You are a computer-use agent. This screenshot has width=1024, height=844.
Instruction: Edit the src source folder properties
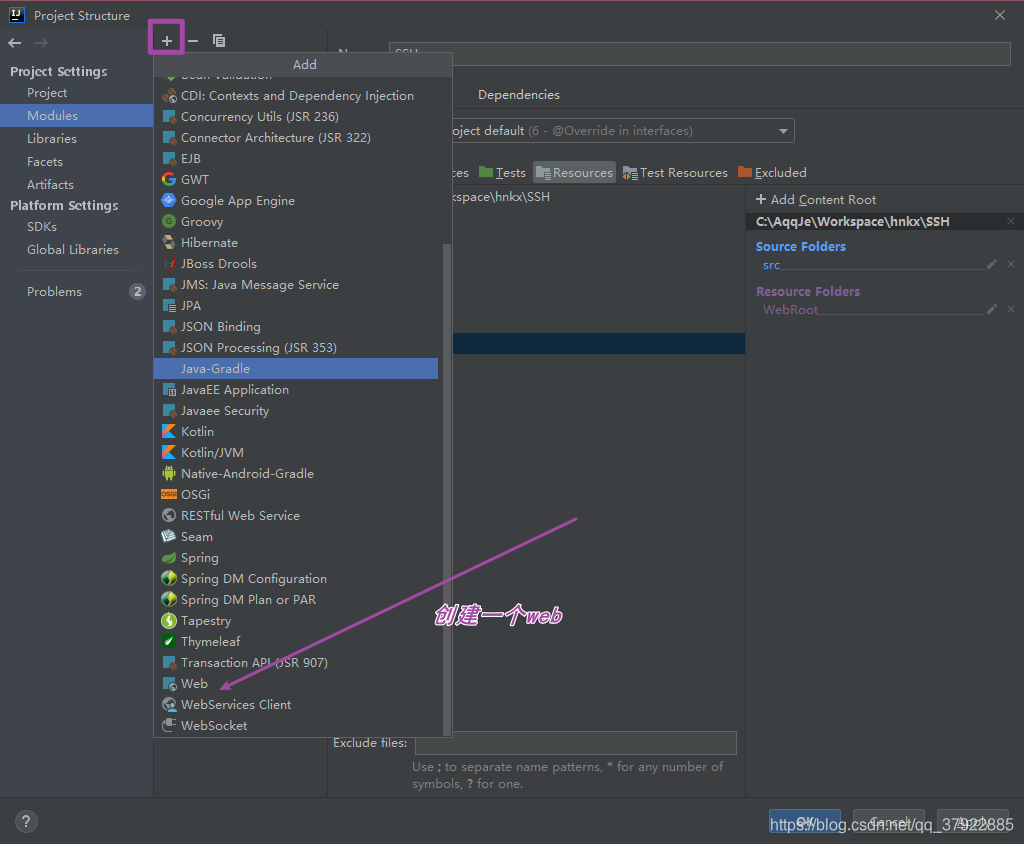tap(991, 265)
